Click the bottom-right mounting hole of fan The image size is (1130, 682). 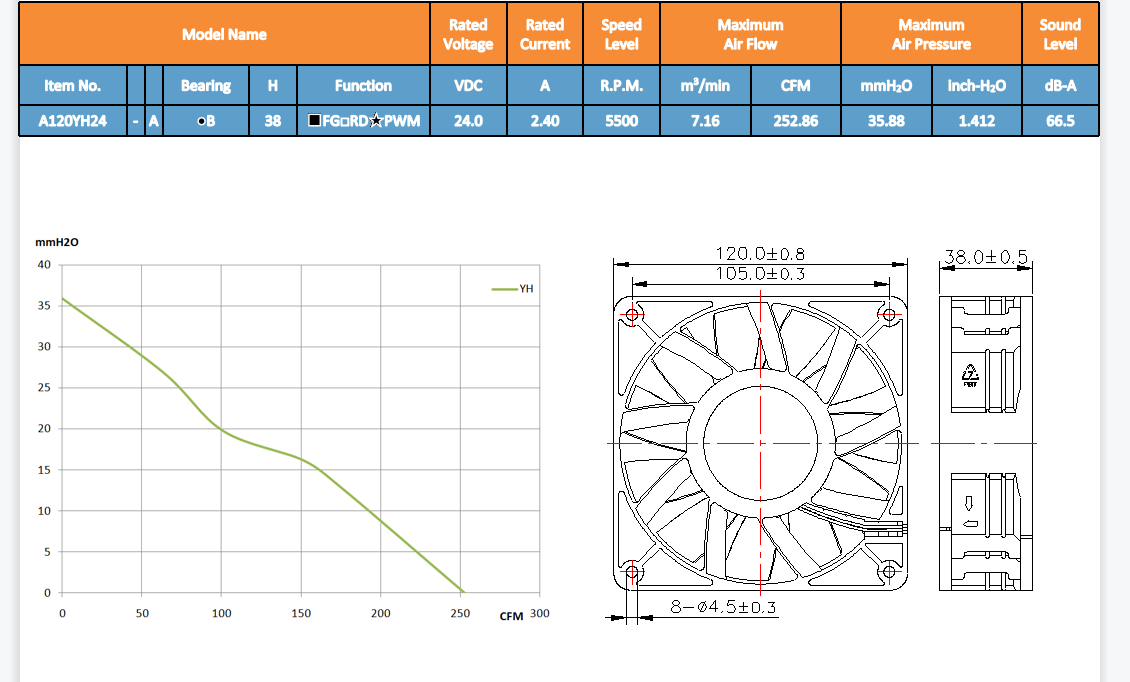click(889, 572)
